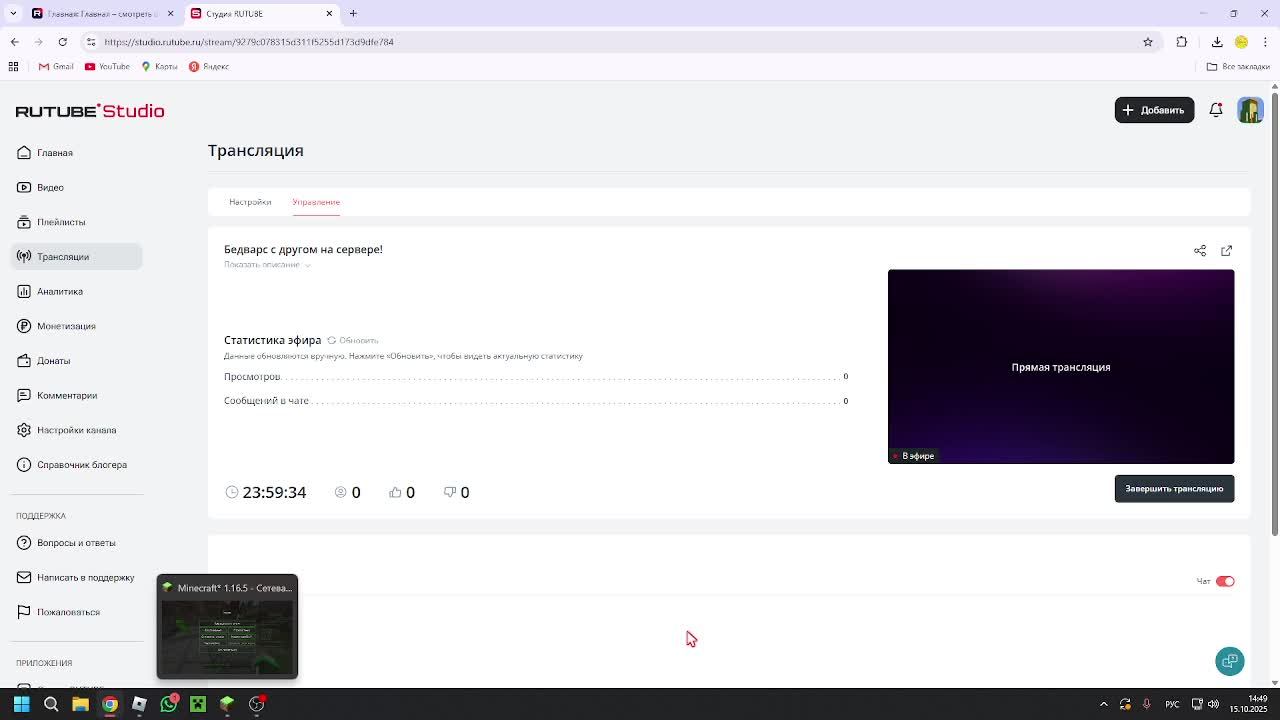View site information next to the URL
Image resolution: width=1280 pixels, height=720 pixels.
(x=91, y=42)
